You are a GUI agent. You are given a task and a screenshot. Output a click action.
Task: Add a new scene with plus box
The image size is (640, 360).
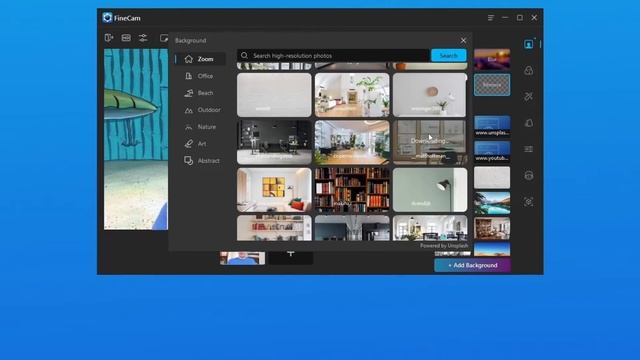point(291,257)
